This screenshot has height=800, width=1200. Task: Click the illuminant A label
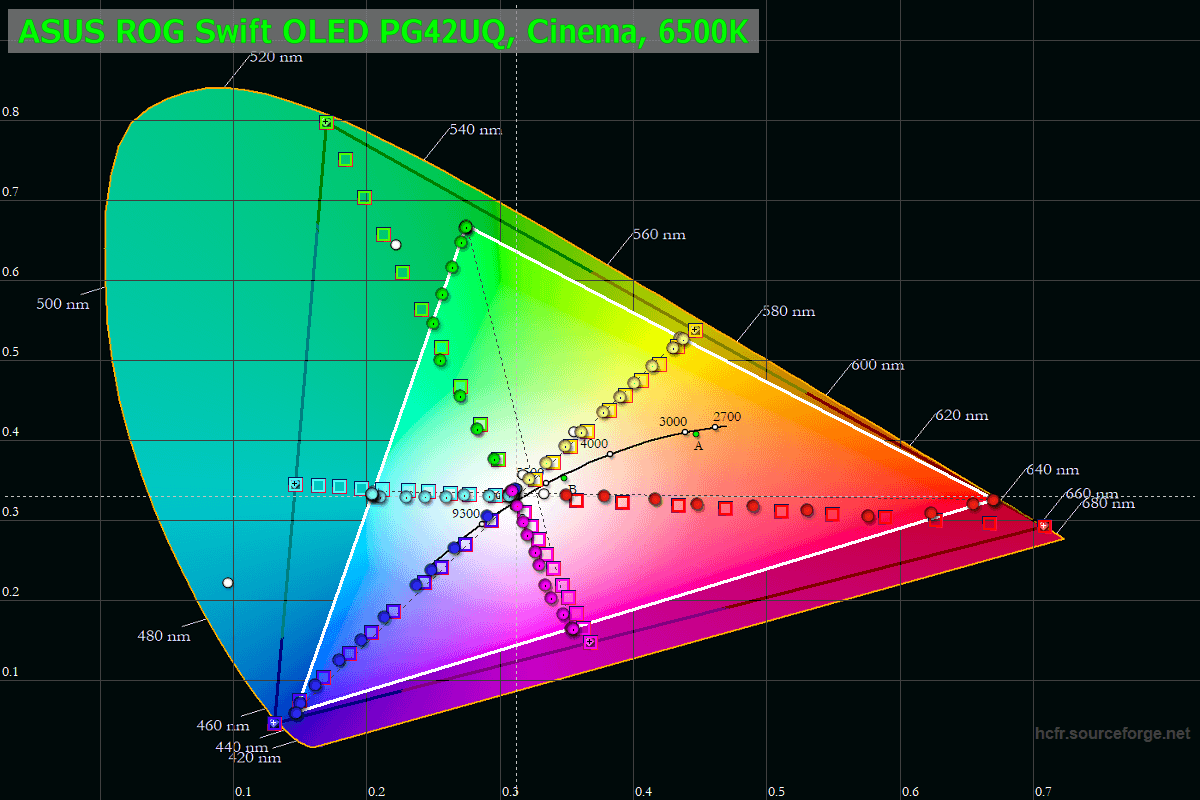699,446
